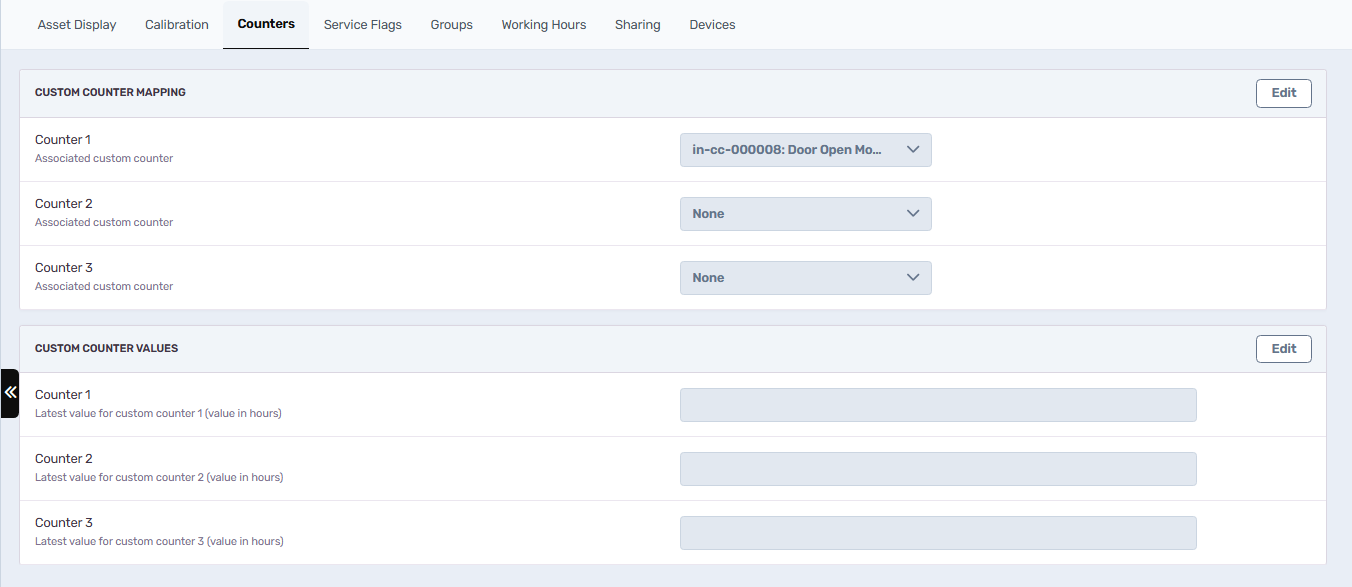This screenshot has width=1352, height=587.
Task: Open Counter 3 None dropdown
Action: [x=805, y=278]
